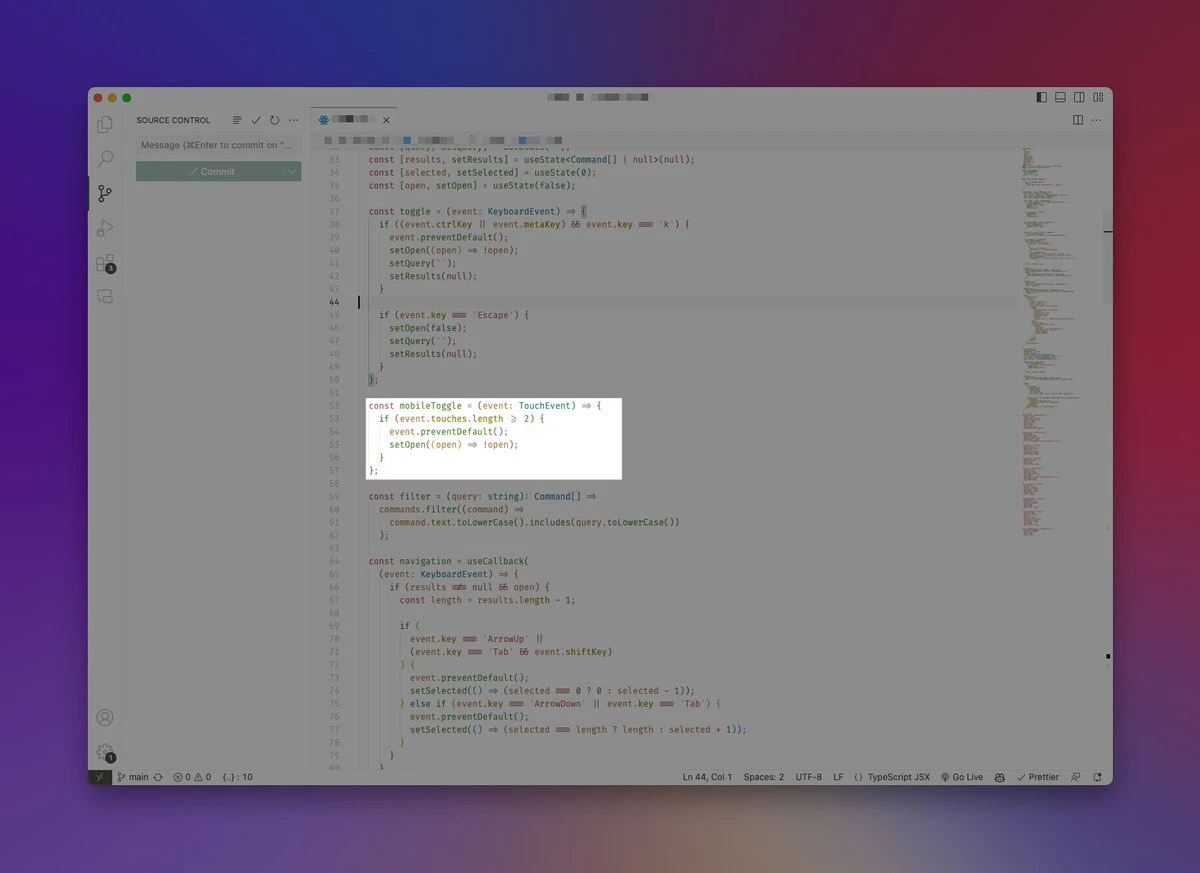This screenshot has width=1200, height=873.
Task: Close the open editor tab
Action: (x=386, y=120)
